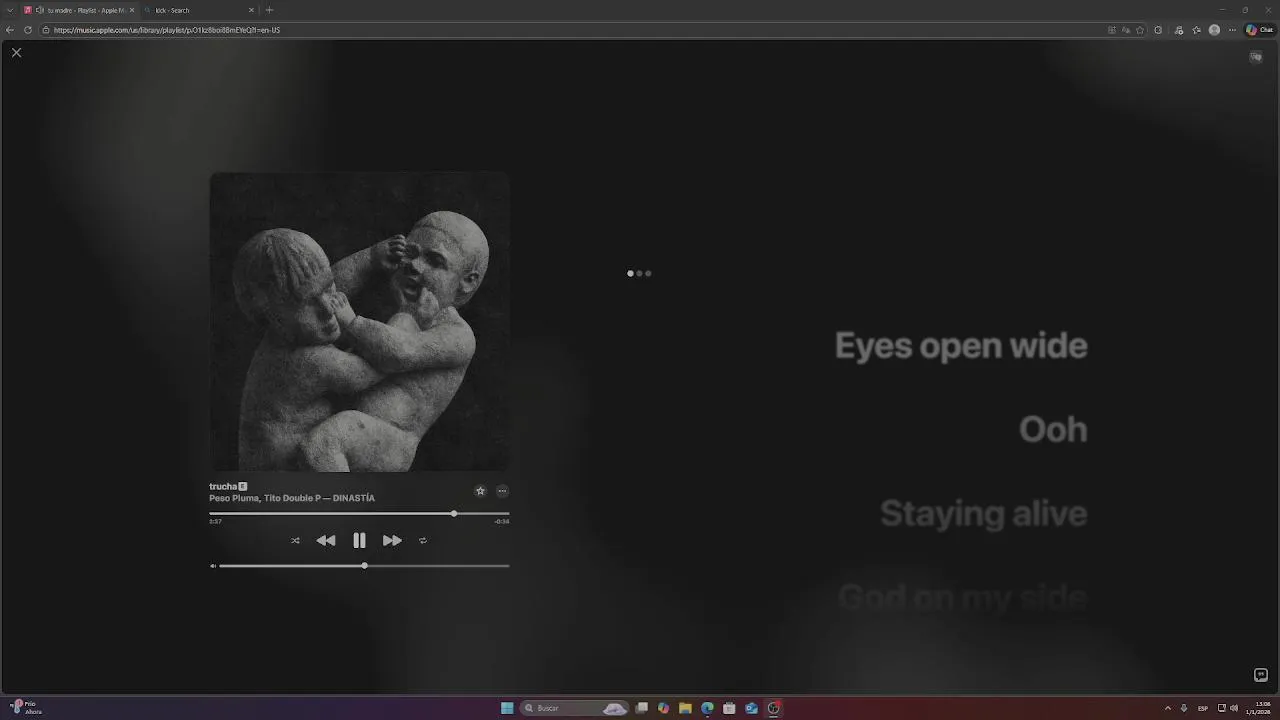1280x720 pixels.
Task: Skip to the next track
Action: pyautogui.click(x=392, y=540)
